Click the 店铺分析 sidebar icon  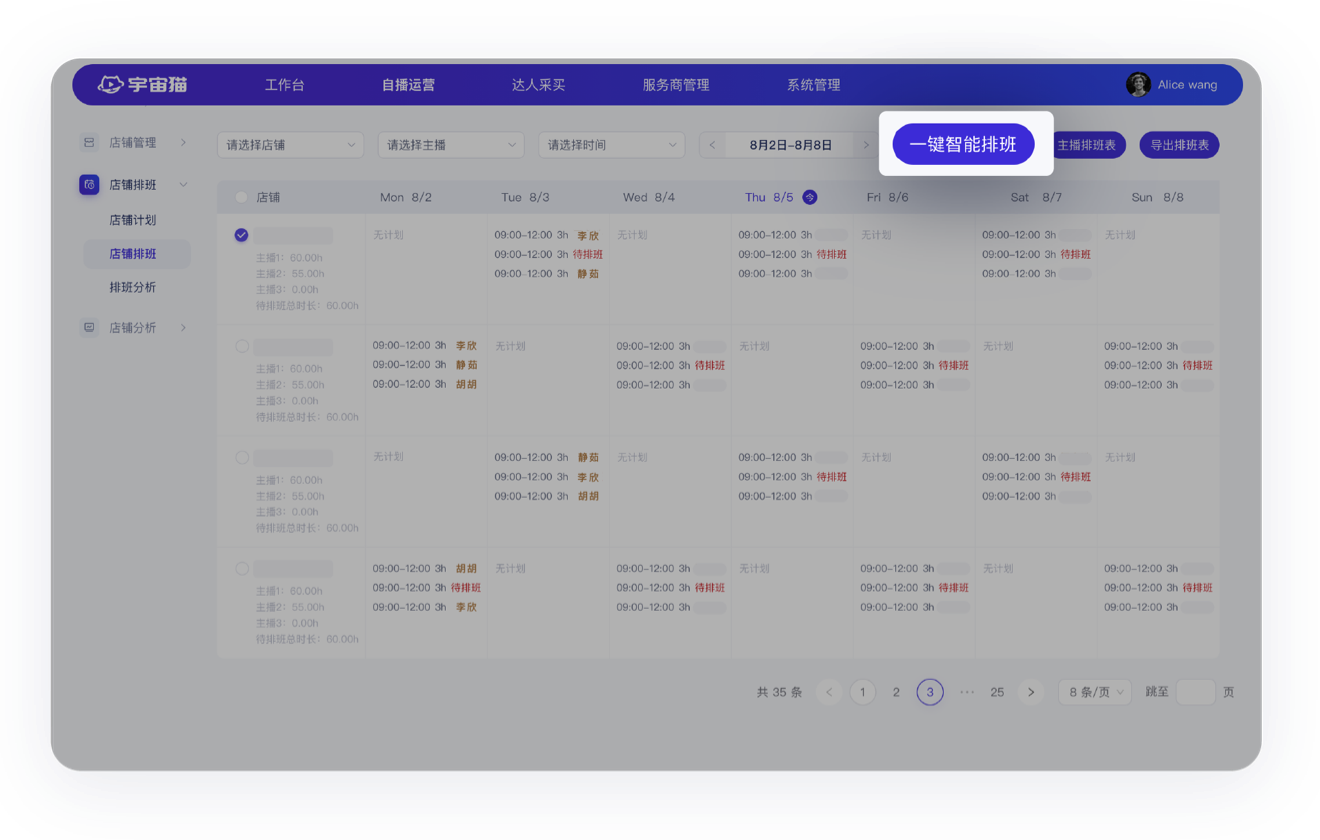click(89, 327)
